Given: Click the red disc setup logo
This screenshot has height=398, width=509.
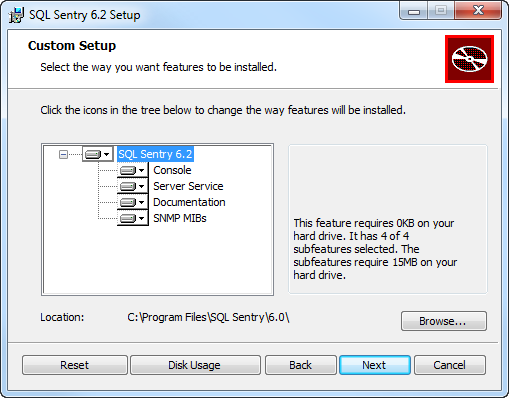Looking at the screenshot, I should 469,59.
